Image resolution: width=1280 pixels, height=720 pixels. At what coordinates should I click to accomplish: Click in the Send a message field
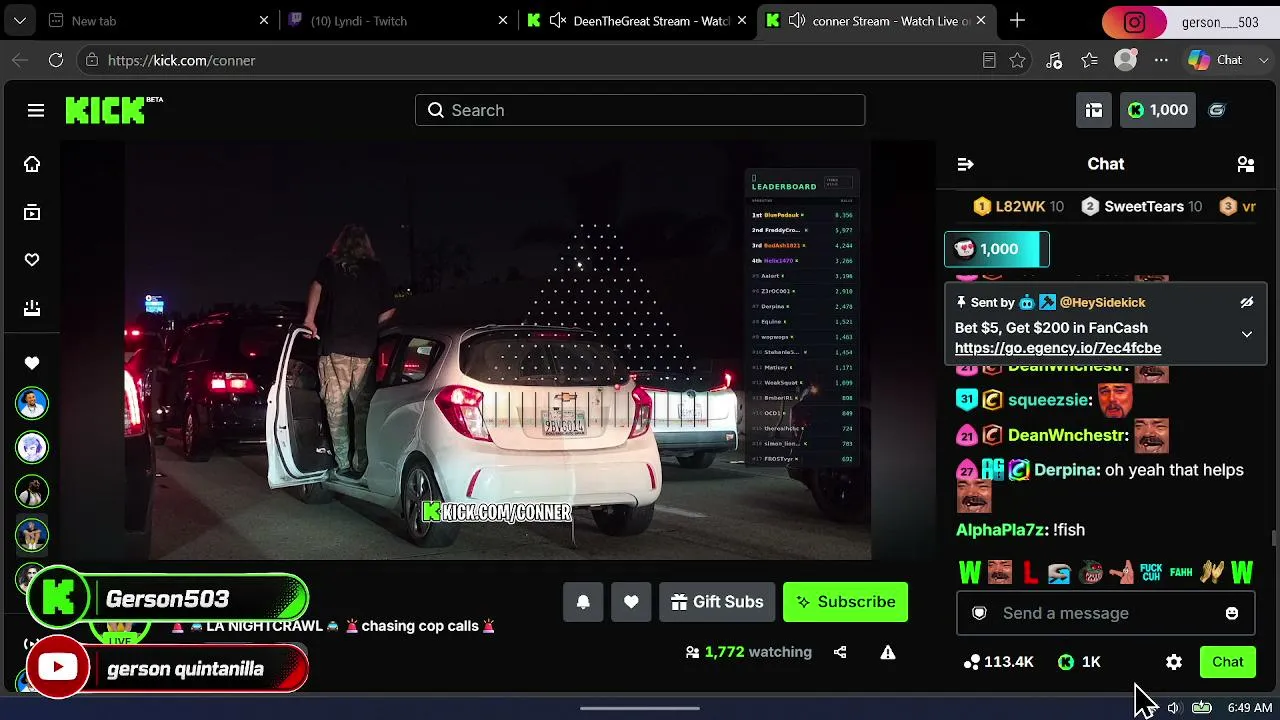[x=1105, y=613]
